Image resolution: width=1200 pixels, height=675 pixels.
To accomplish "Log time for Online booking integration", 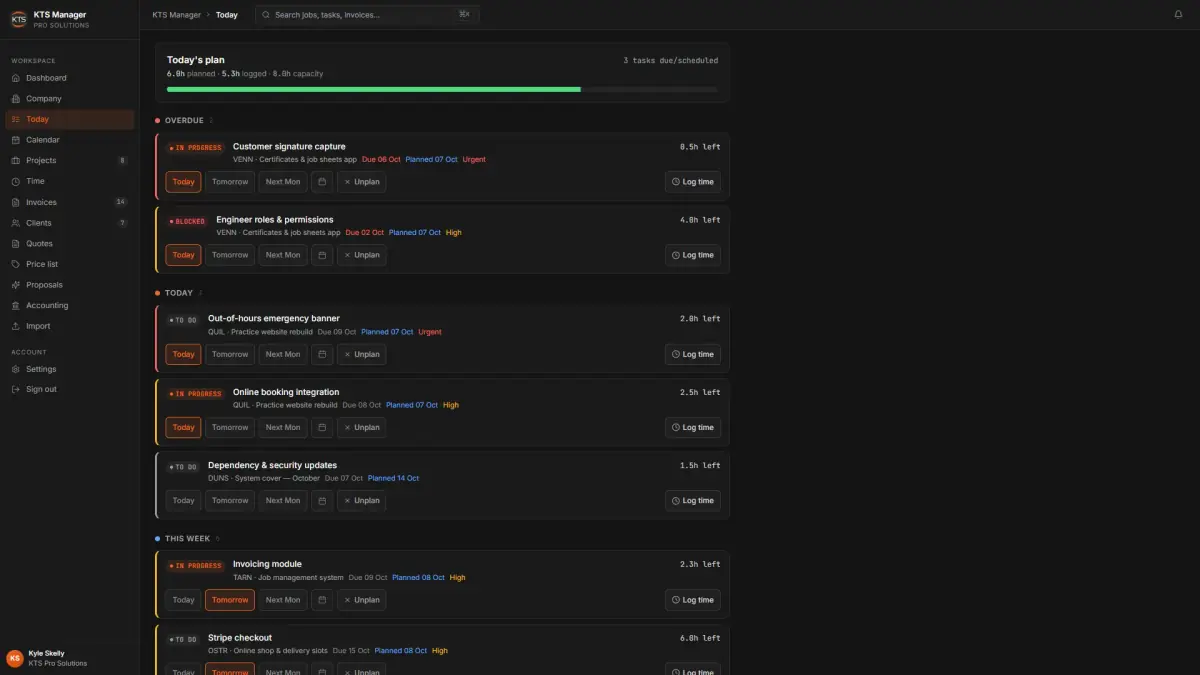I will click(693, 427).
